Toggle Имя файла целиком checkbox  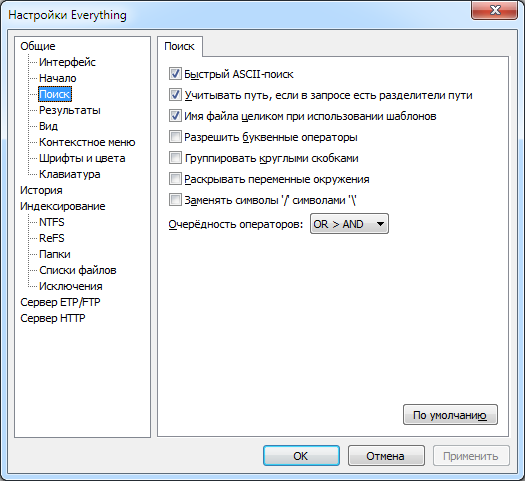point(175,116)
